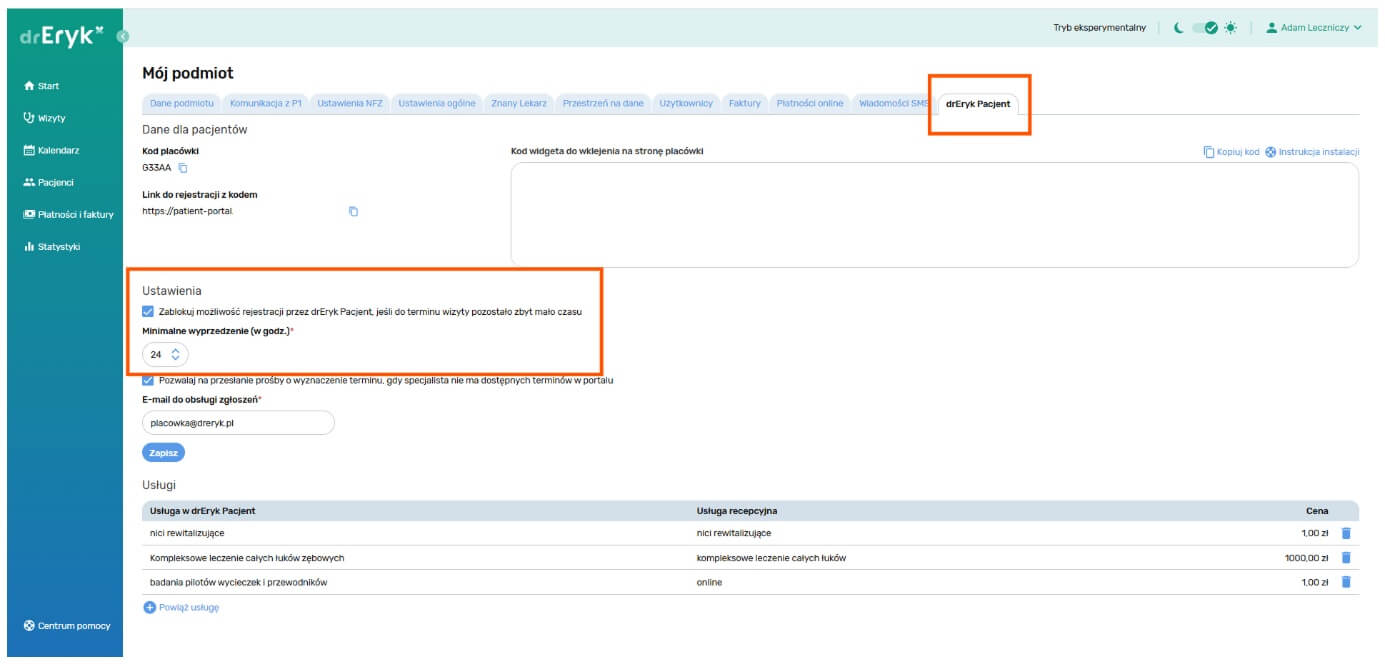The height and width of the screenshot is (664, 1385).
Task: Delete the badania pilotów wycieczek row
Action: point(1346,582)
